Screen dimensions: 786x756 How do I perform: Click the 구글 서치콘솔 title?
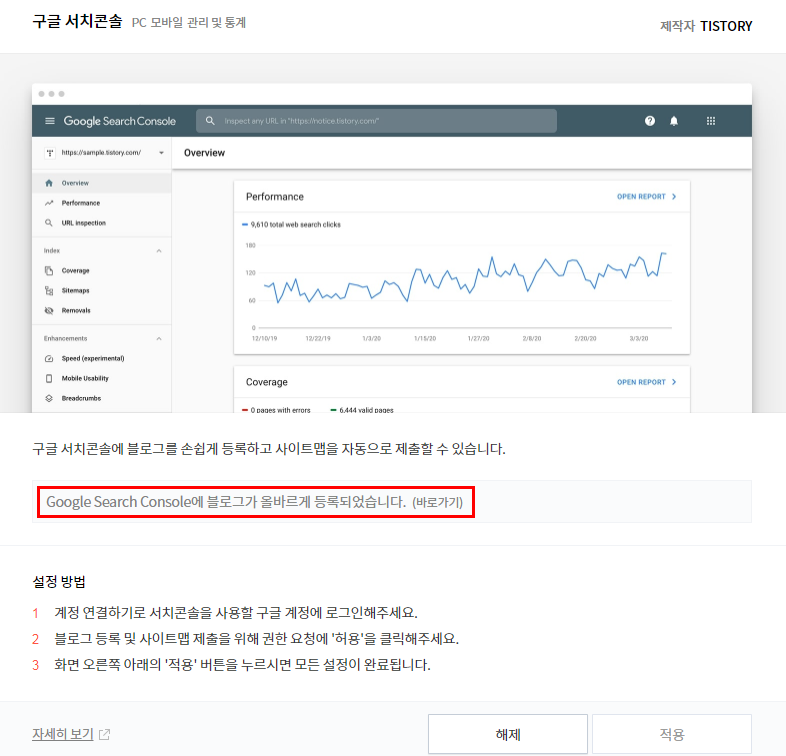coord(77,22)
